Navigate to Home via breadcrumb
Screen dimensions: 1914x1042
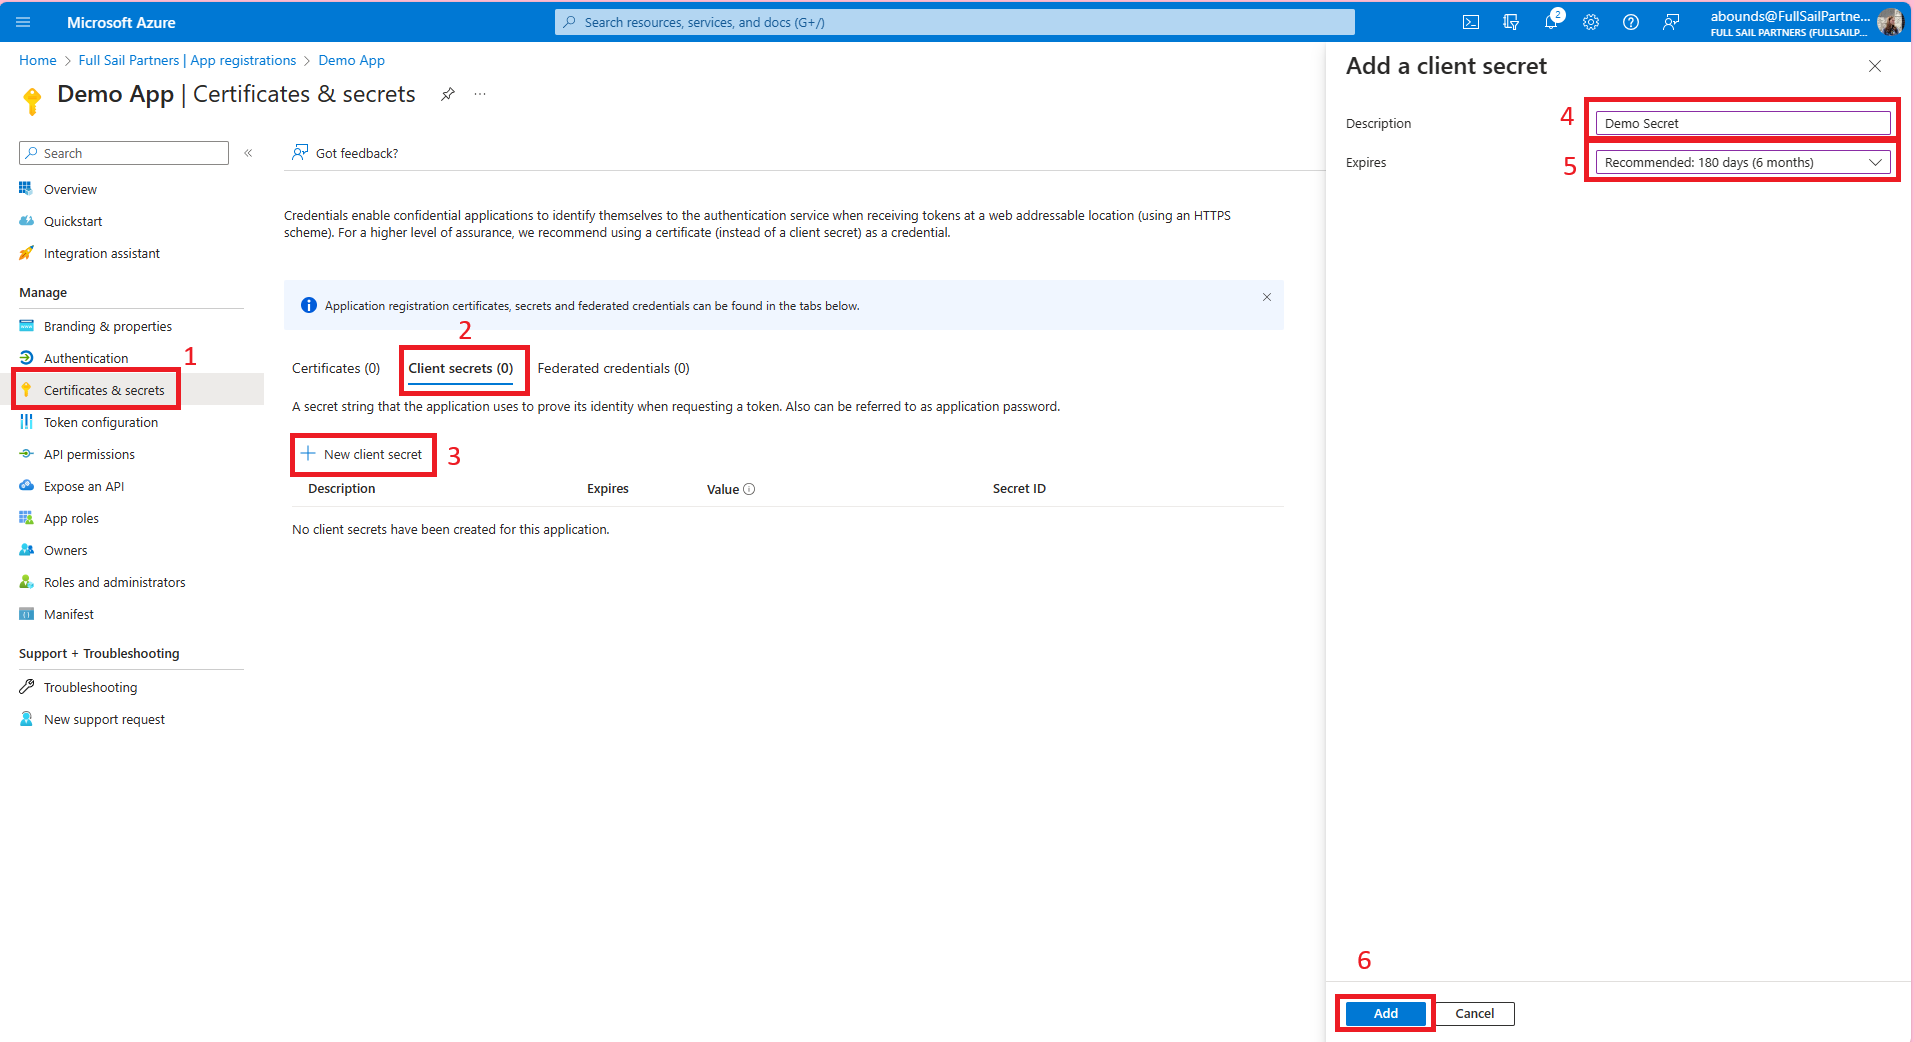[37, 60]
